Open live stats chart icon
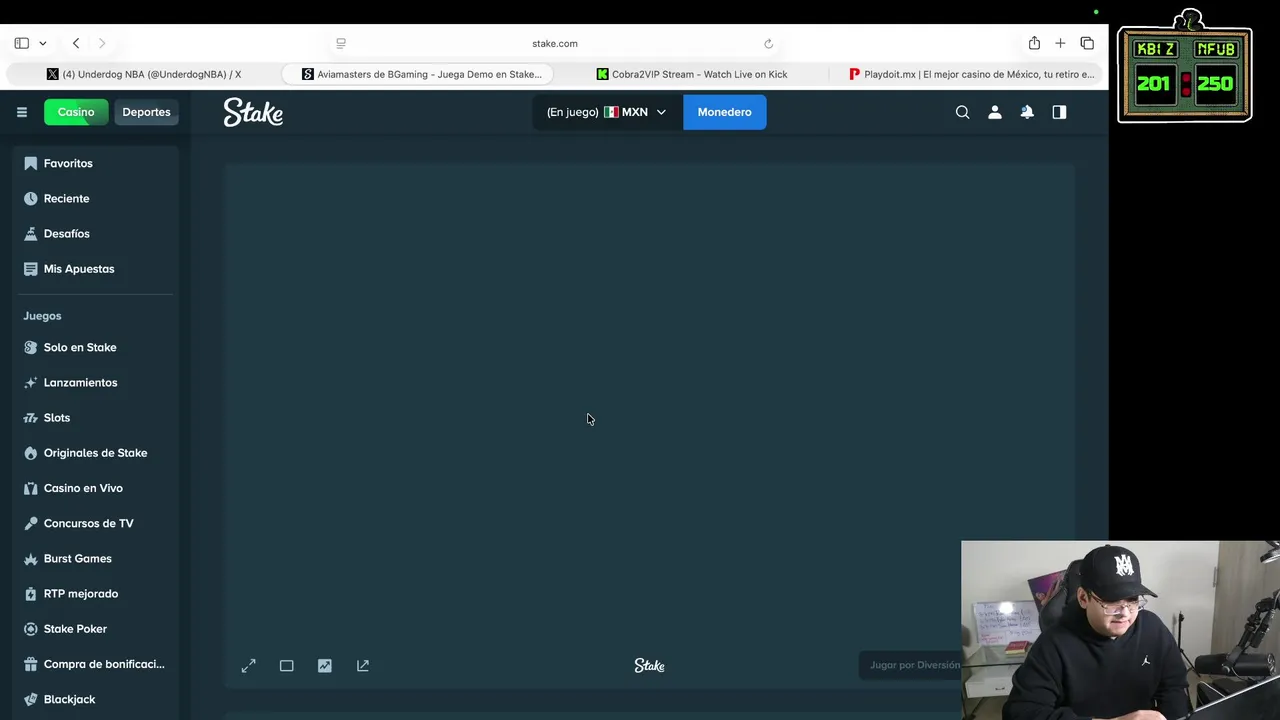This screenshot has width=1280, height=720. [x=325, y=665]
